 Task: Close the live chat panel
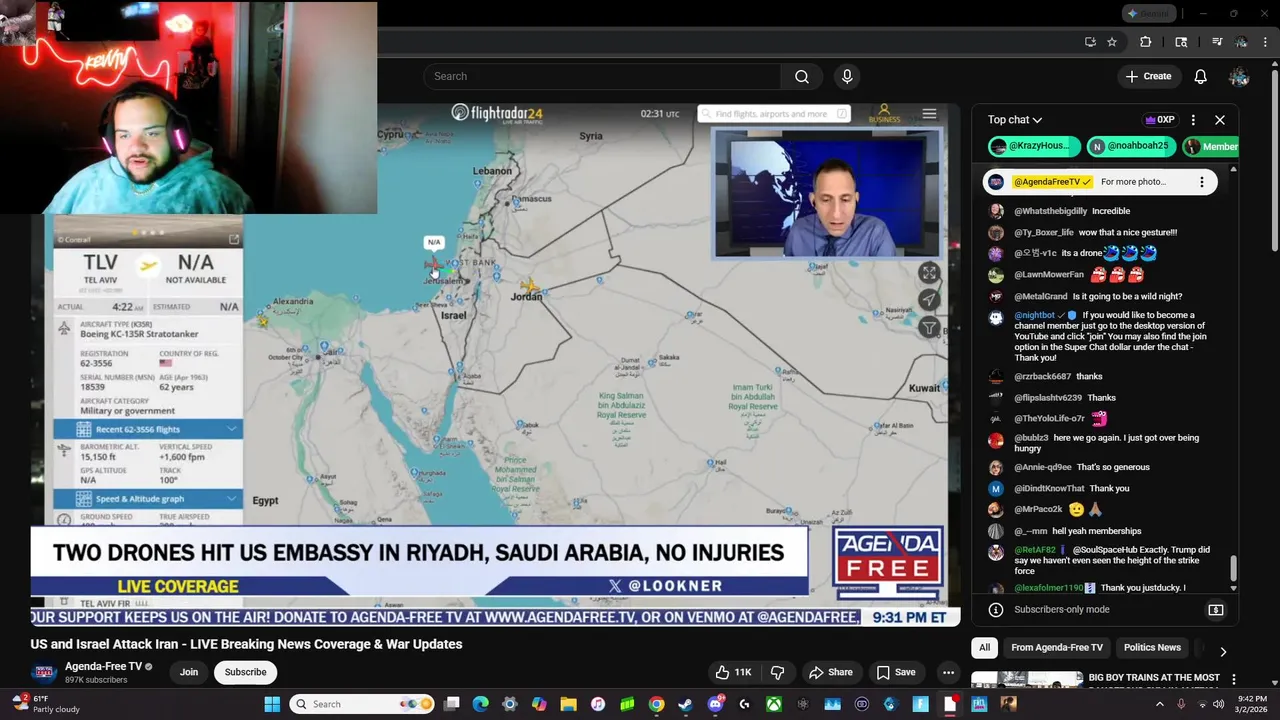pos(1220,120)
